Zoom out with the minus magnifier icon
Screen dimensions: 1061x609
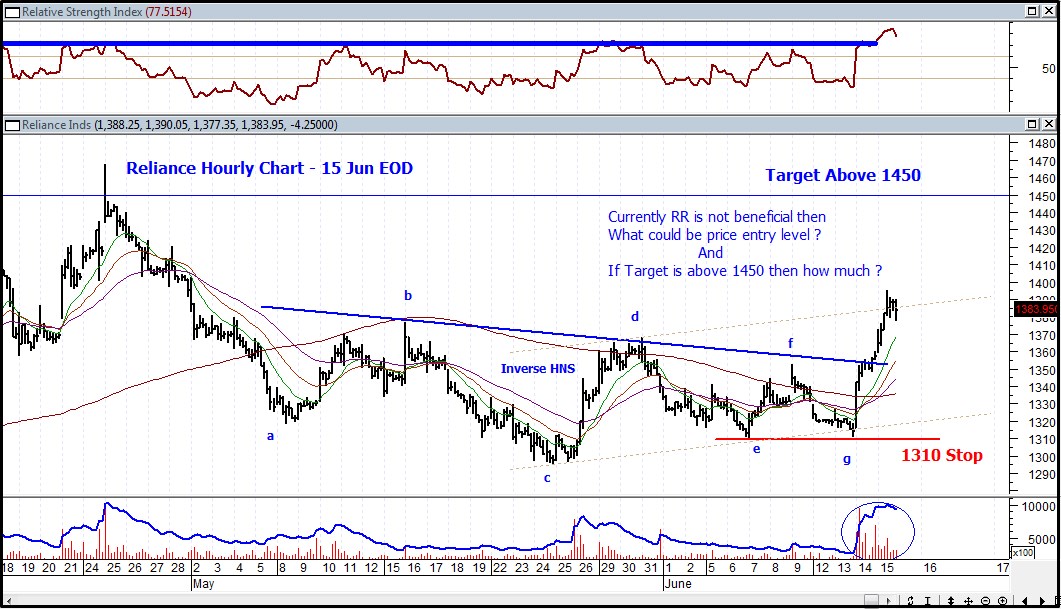pyautogui.click(x=985, y=601)
